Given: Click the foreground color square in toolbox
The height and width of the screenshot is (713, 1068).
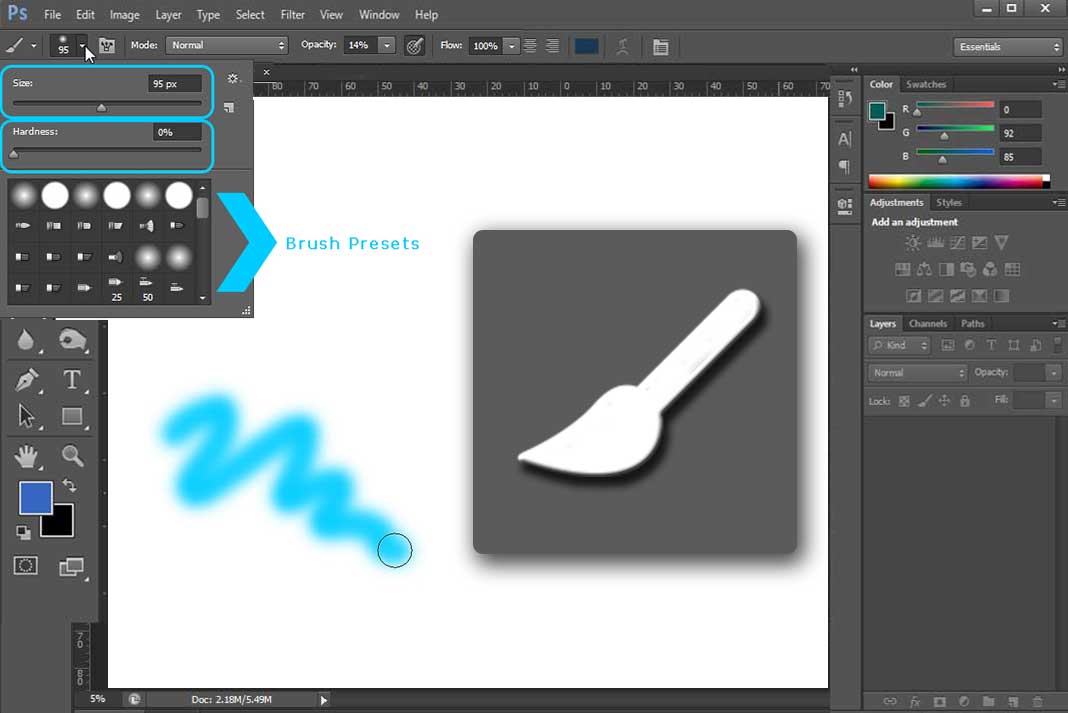Looking at the screenshot, I should click(35, 497).
